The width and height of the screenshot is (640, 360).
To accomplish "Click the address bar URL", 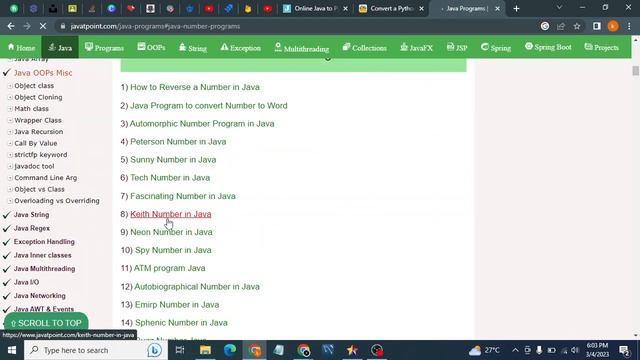I will click(155, 26).
